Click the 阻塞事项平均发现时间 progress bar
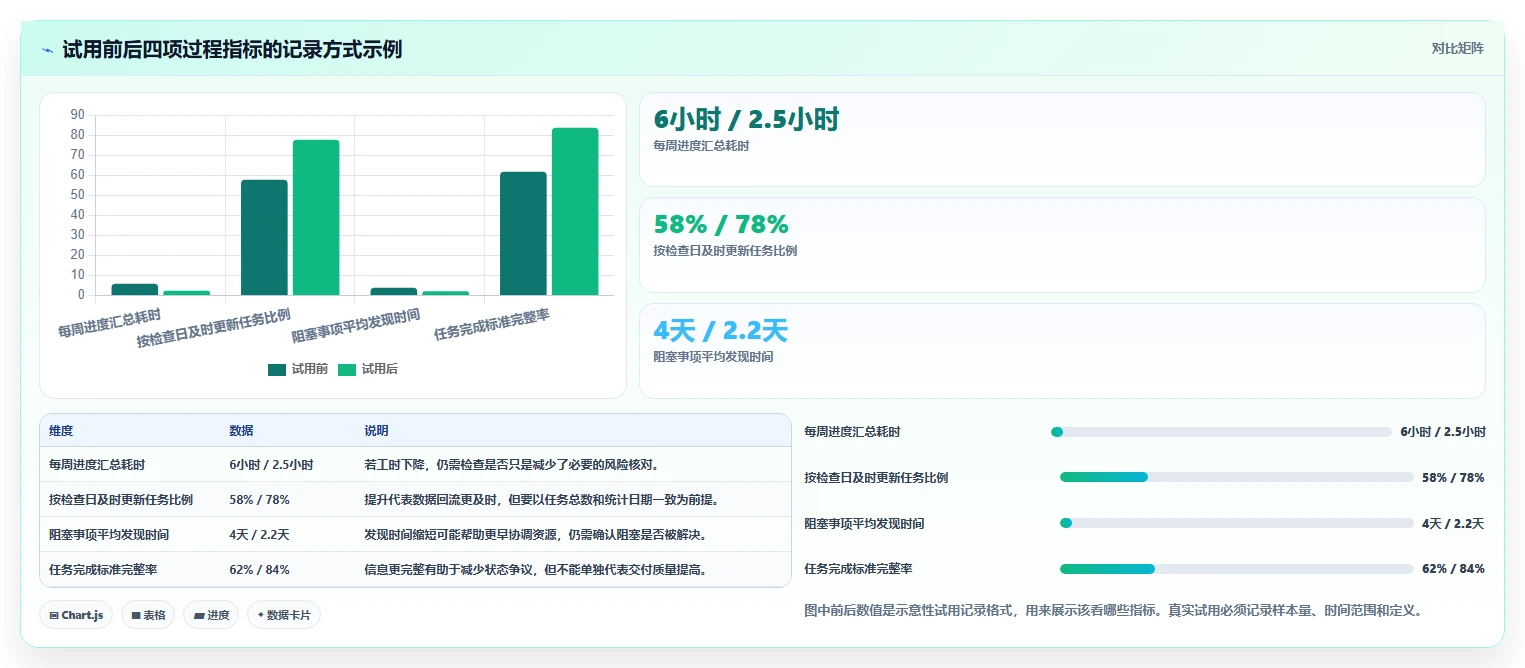 click(1237, 523)
